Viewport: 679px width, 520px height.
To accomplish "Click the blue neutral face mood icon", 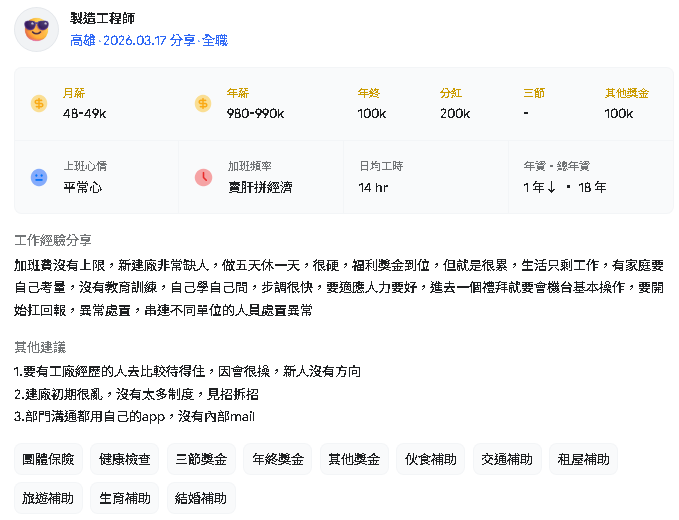I will pyautogui.click(x=39, y=178).
